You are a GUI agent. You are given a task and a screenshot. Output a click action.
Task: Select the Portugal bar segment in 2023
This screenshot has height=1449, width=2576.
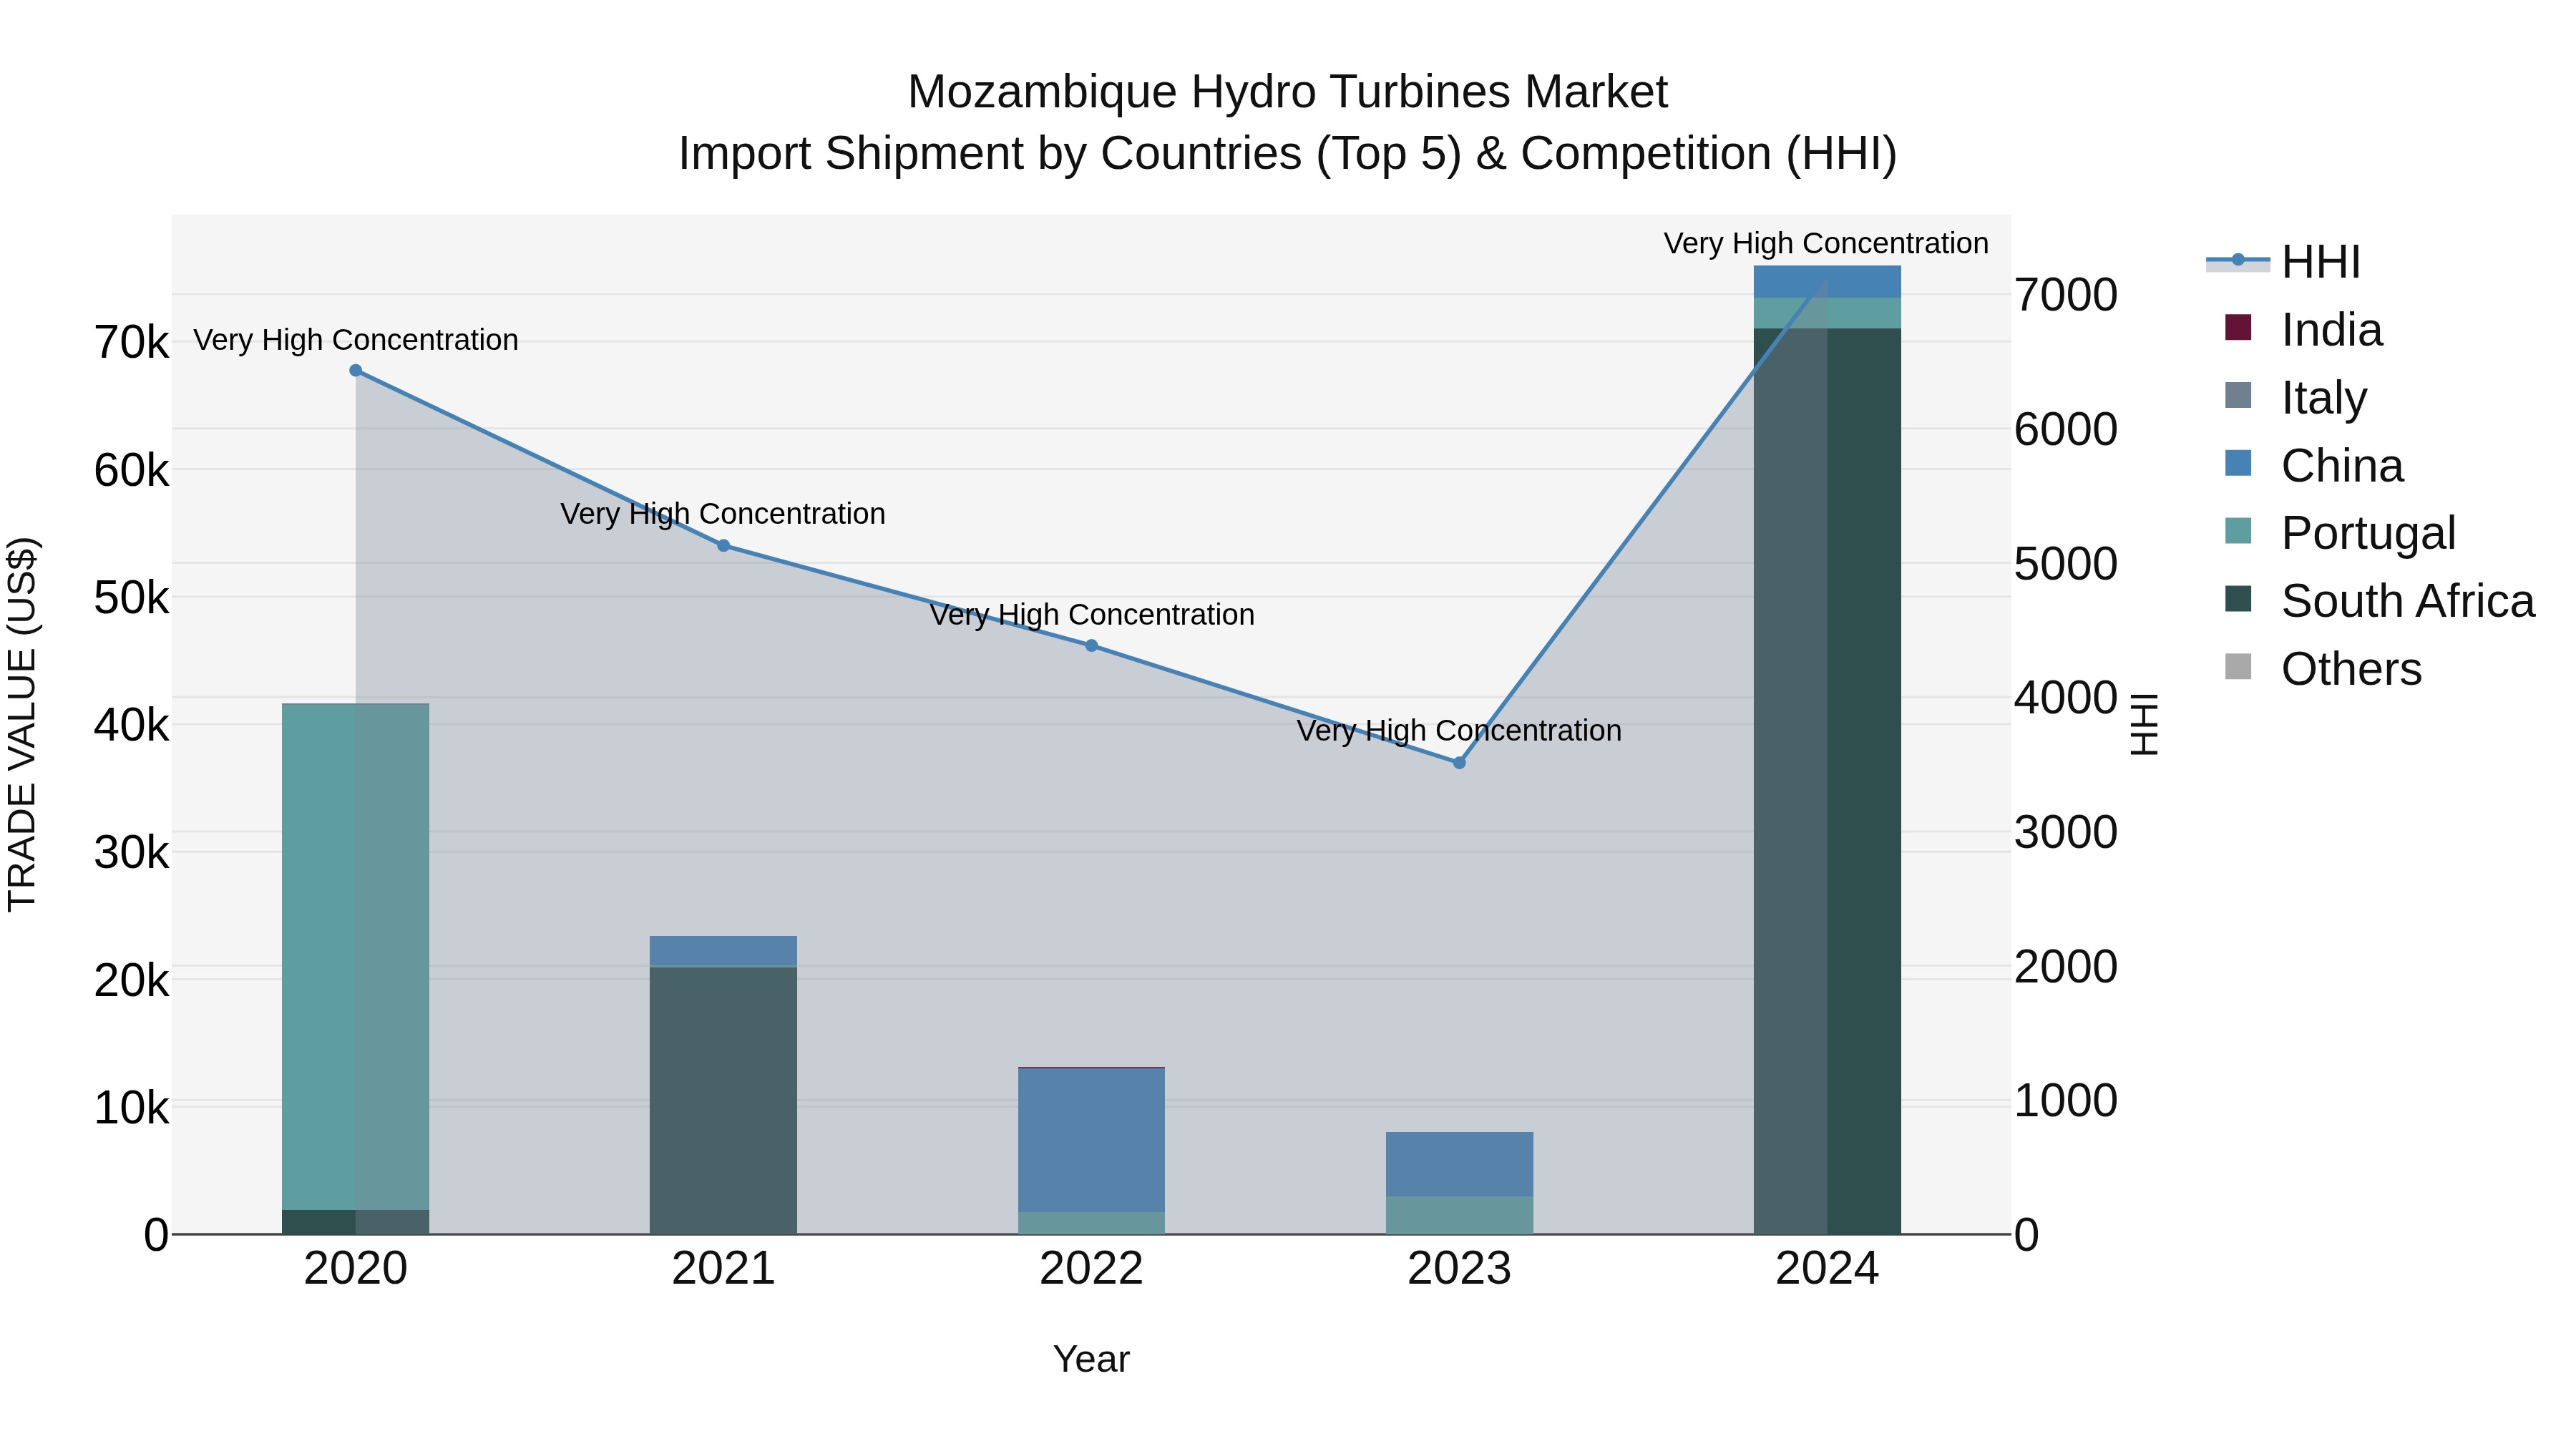(x=1460, y=1215)
